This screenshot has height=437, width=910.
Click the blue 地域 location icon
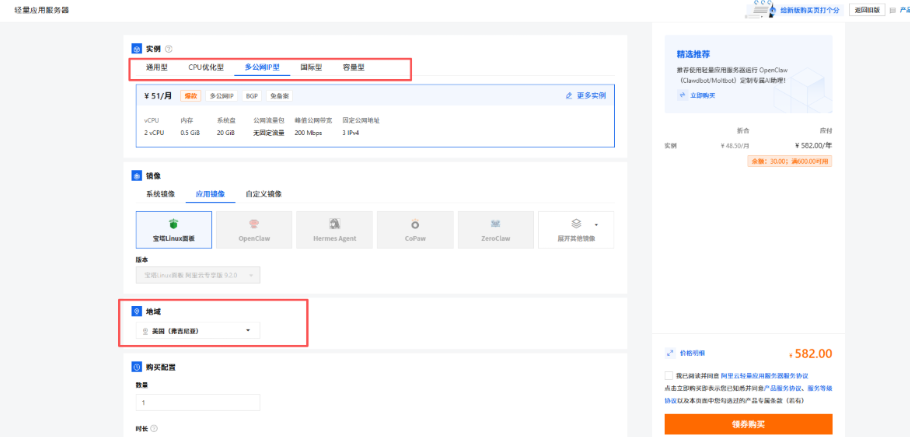[136, 312]
